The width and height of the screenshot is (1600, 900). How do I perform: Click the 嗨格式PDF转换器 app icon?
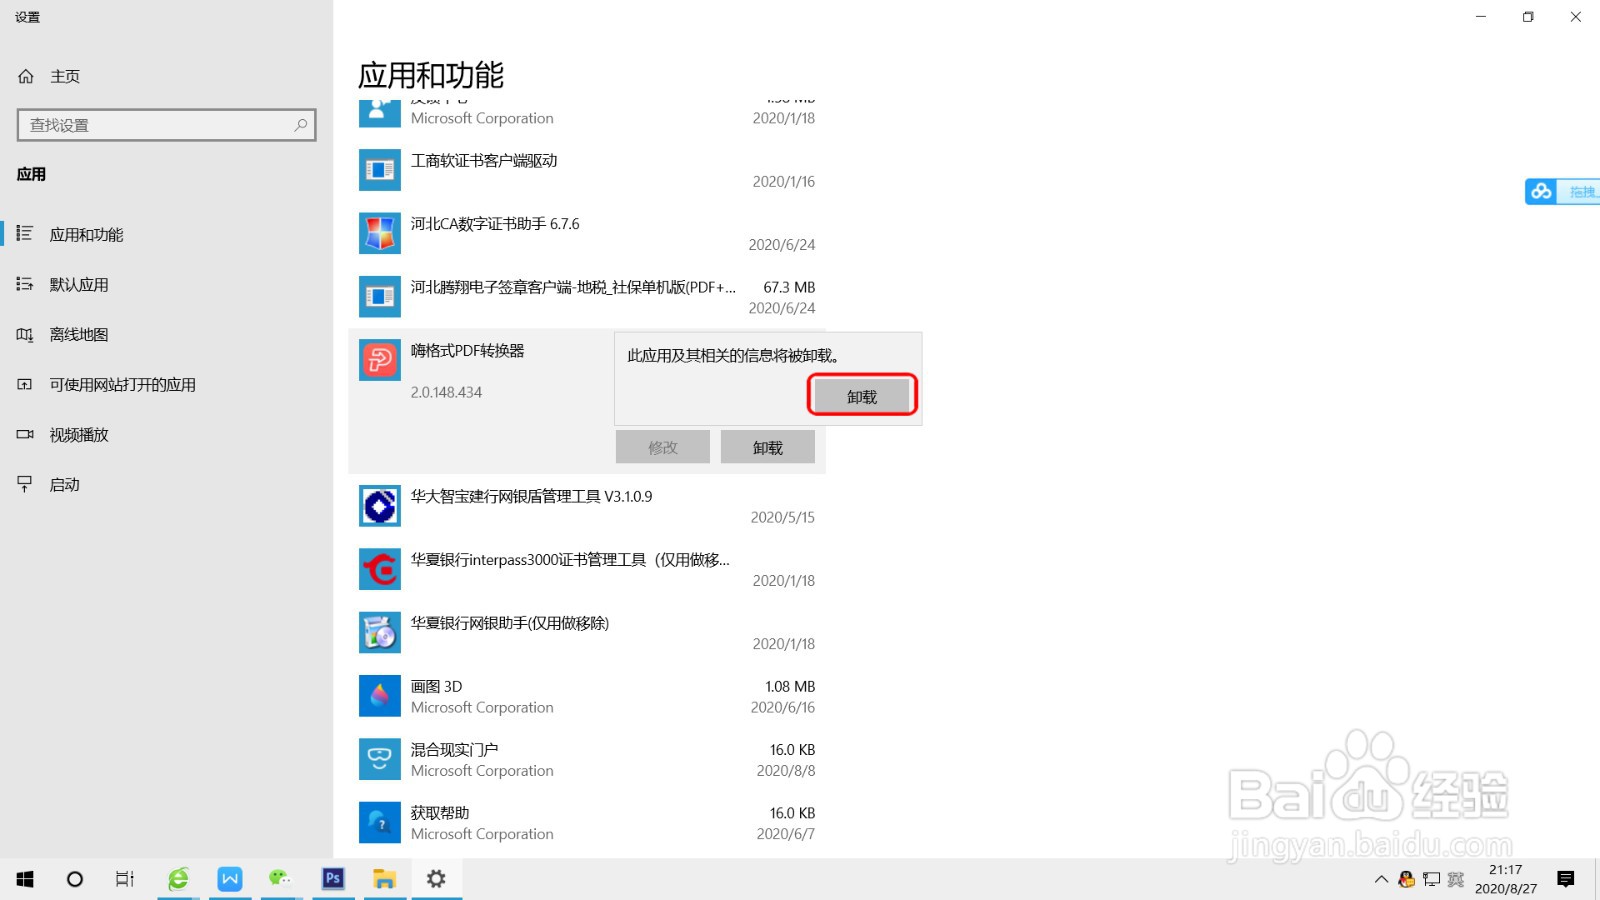380,360
